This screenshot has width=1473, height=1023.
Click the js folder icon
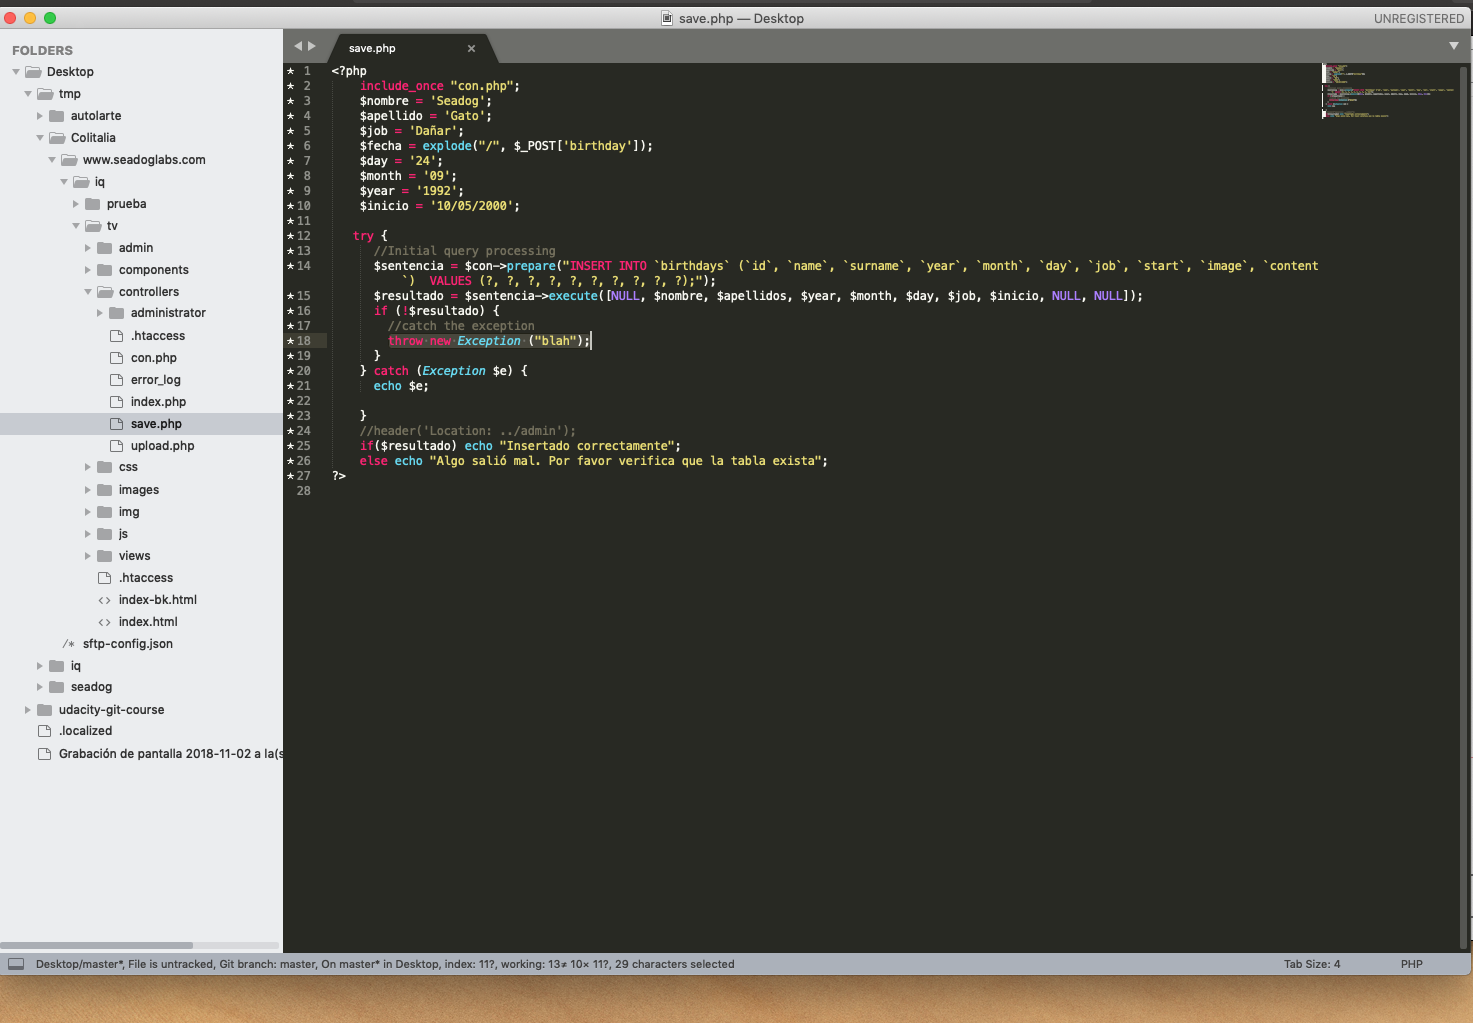pos(105,534)
